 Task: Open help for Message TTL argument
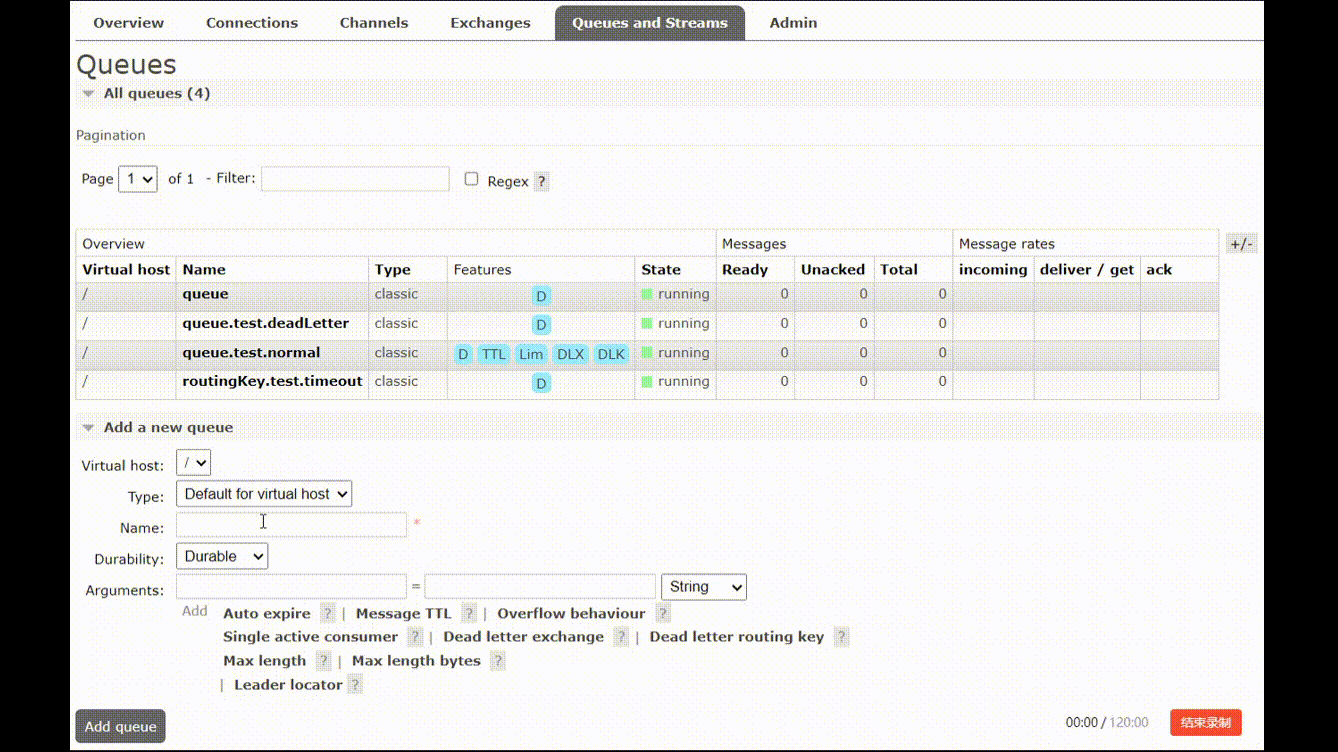[x=469, y=614]
